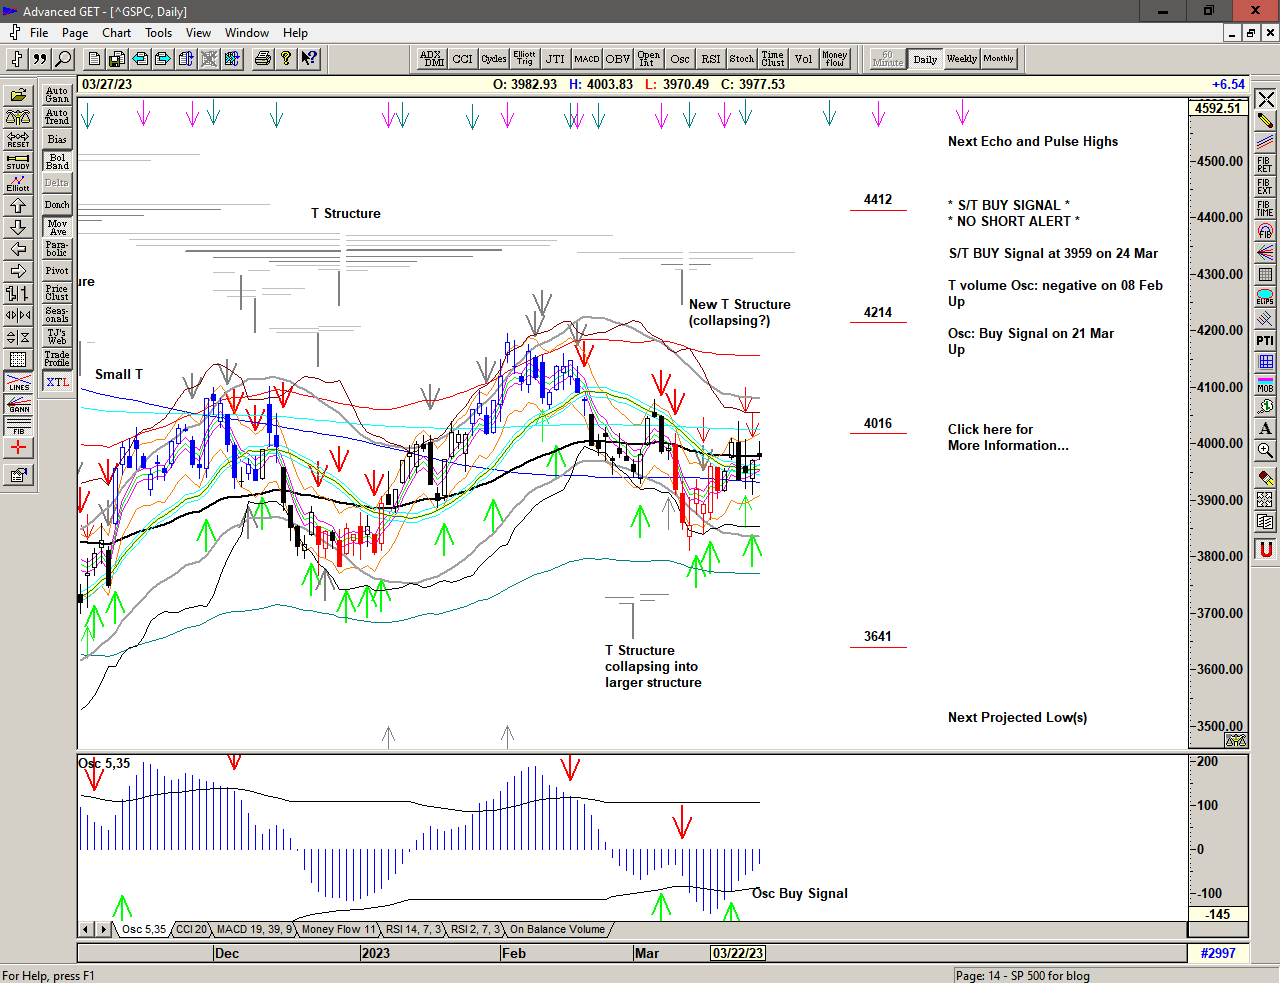Select the FIB RET retracement tool

tap(1265, 165)
